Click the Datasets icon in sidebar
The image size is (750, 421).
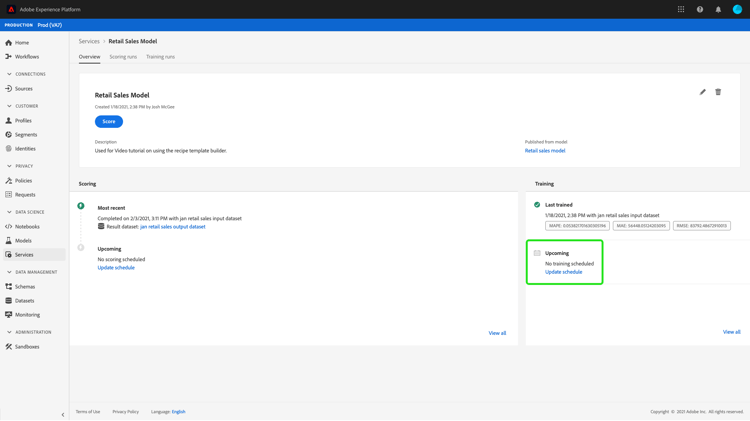coord(9,300)
